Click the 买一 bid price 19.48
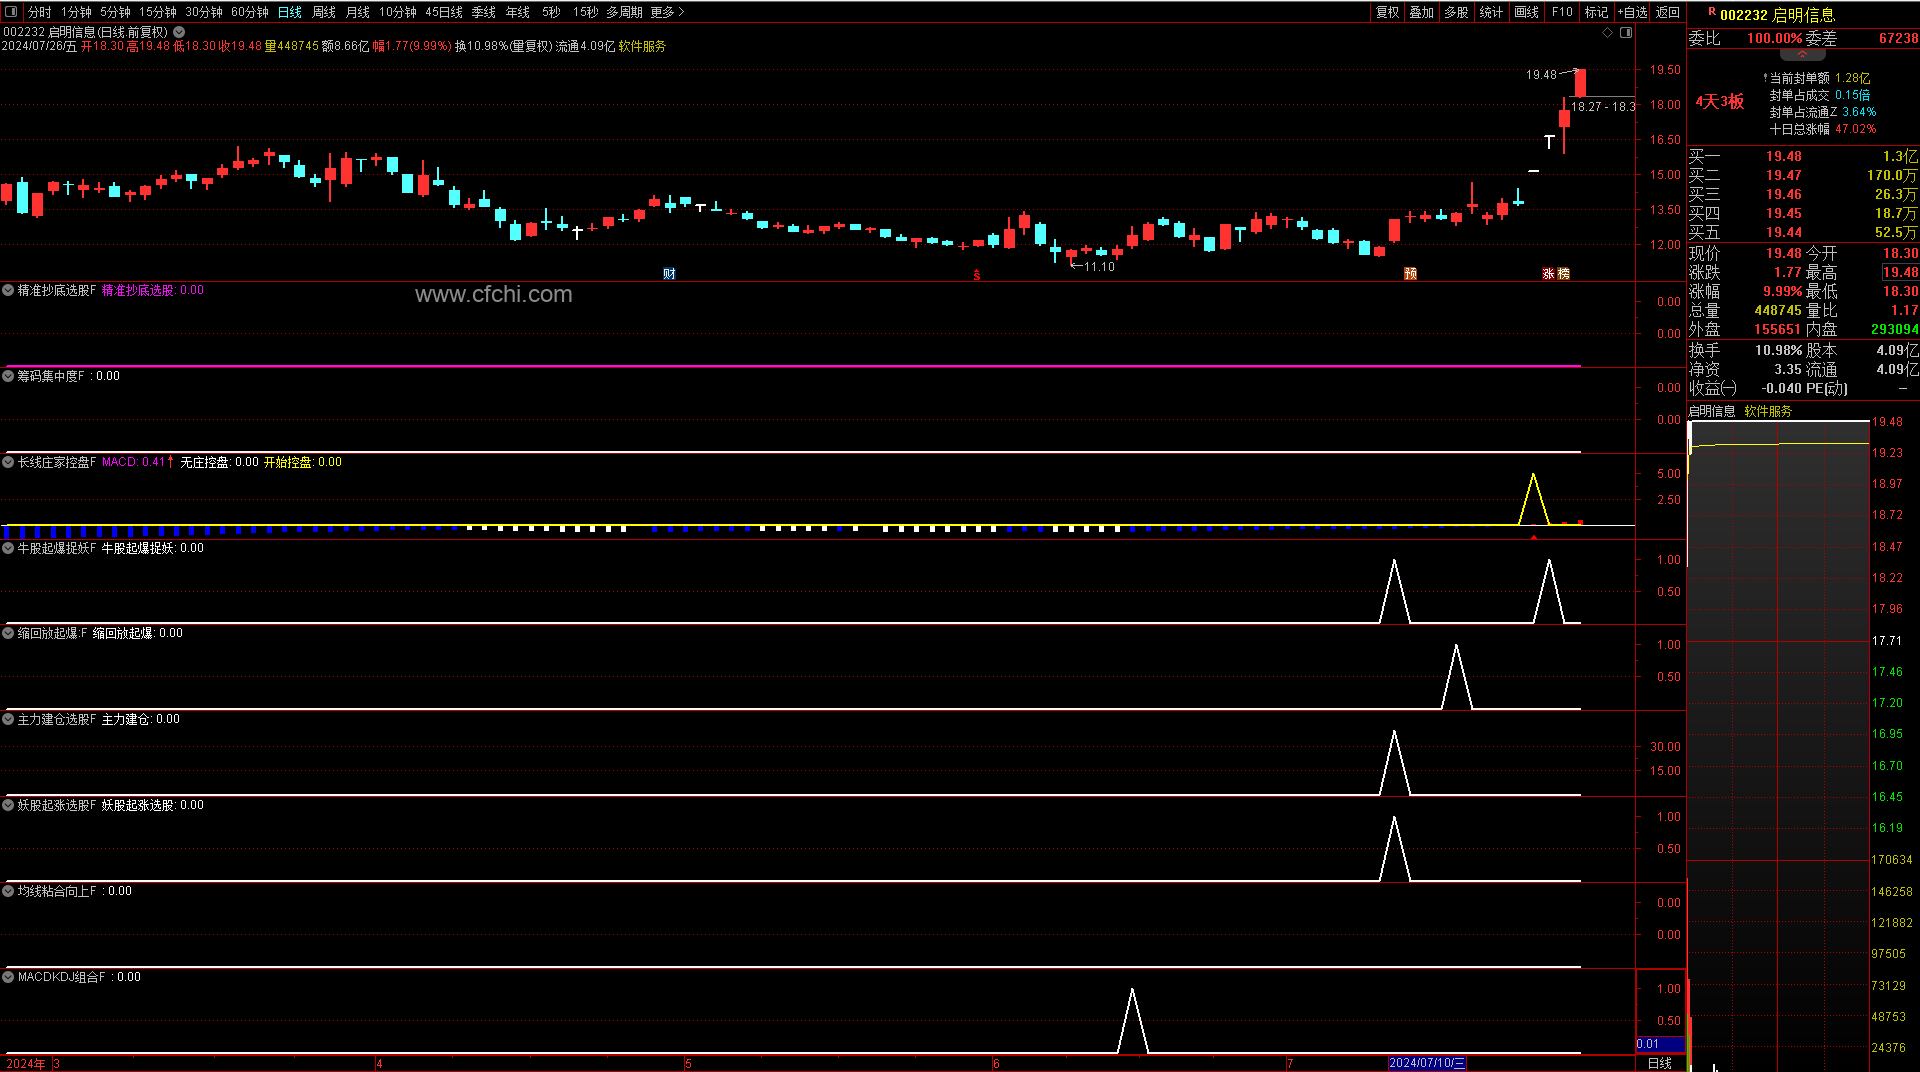 click(1784, 156)
